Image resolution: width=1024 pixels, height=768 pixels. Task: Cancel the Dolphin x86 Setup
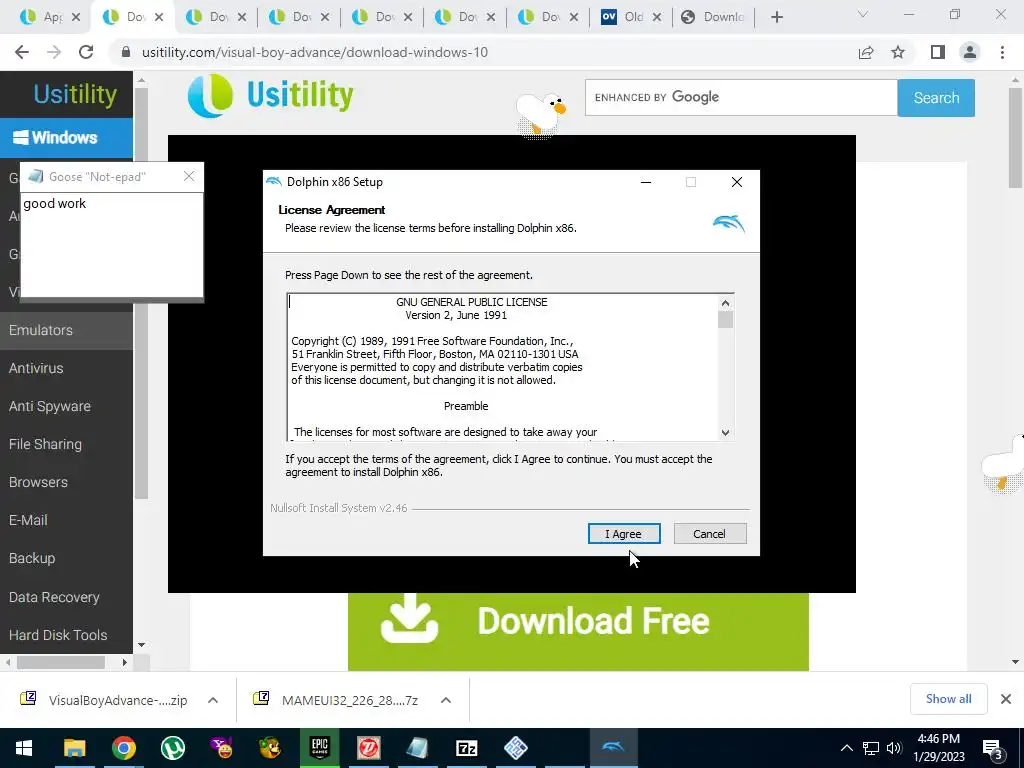coord(709,534)
